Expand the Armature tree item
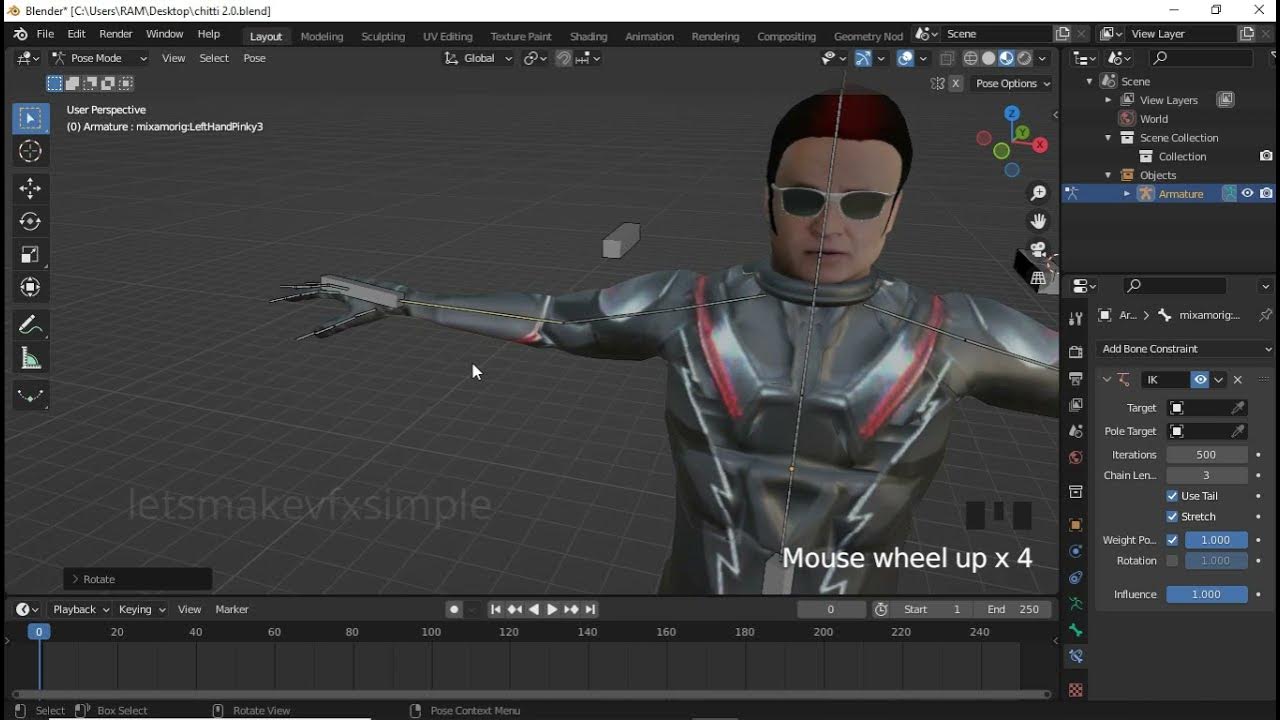Screen dimensions: 1280x720 (x=1127, y=194)
